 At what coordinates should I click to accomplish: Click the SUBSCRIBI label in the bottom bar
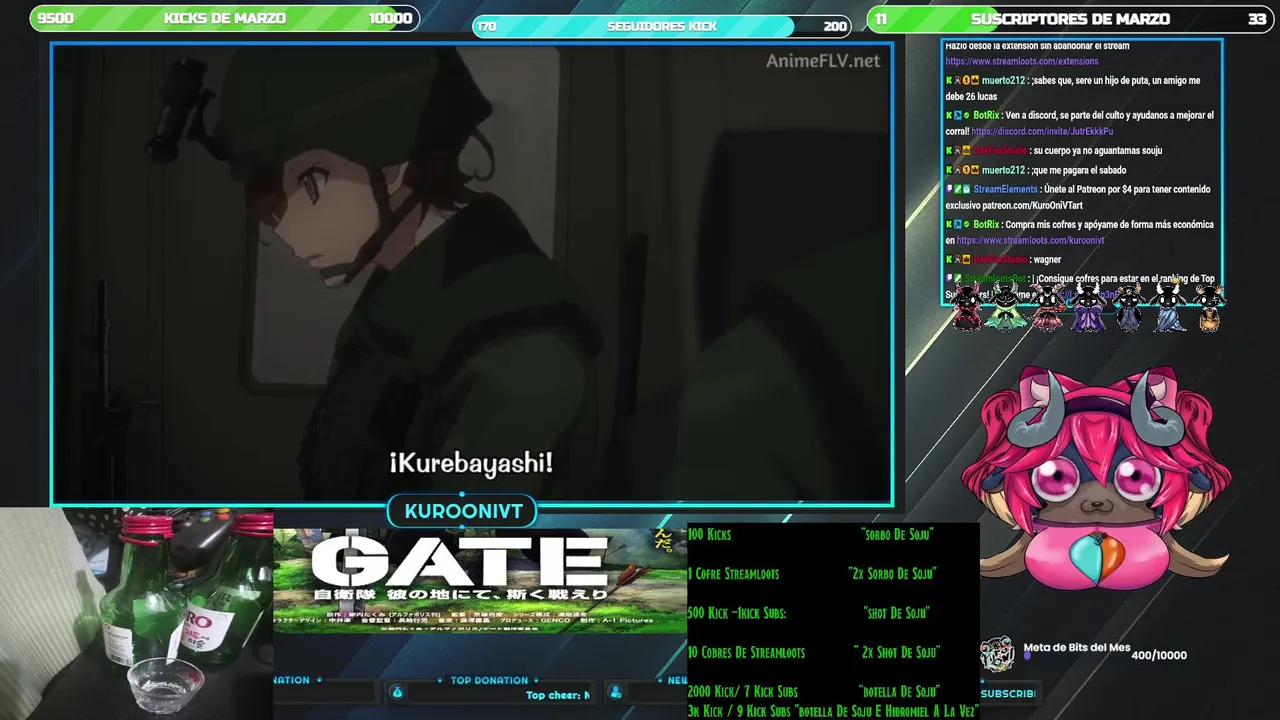pos(1008,693)
